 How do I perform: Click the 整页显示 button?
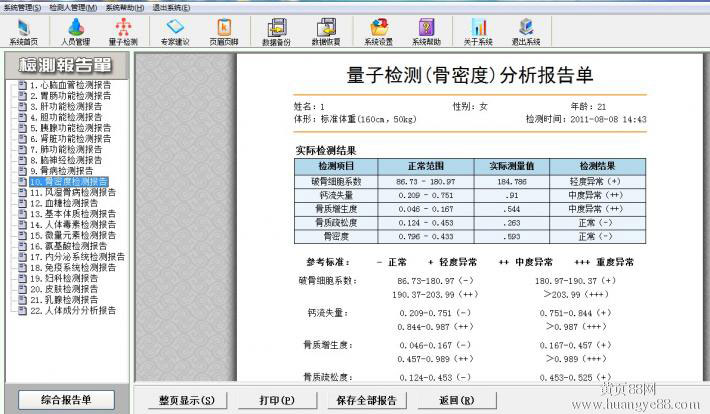coord(187,400)
